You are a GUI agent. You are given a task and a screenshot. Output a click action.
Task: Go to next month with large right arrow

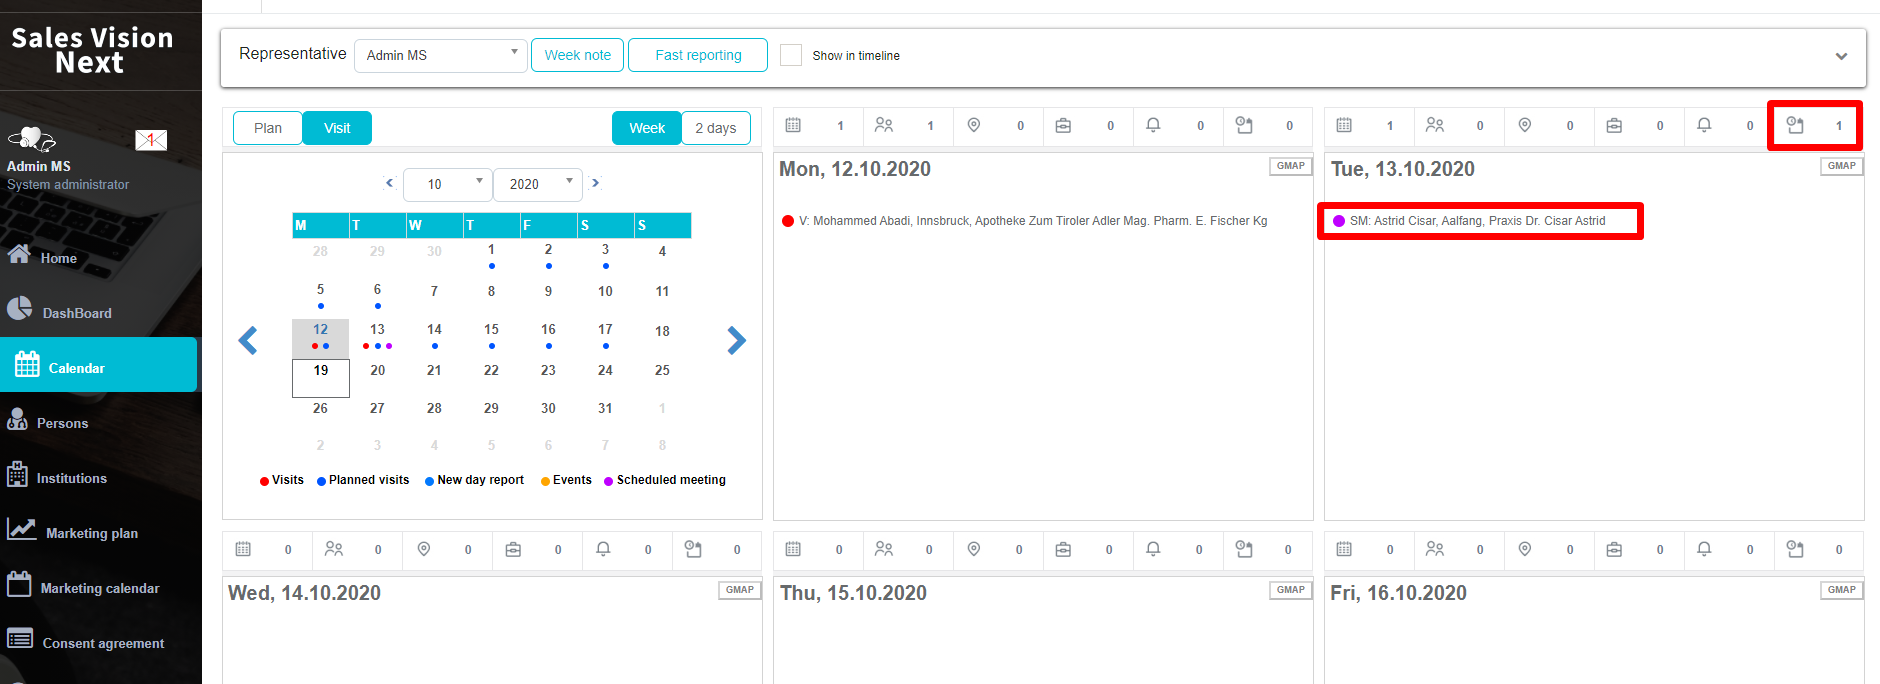pos(736,341)
